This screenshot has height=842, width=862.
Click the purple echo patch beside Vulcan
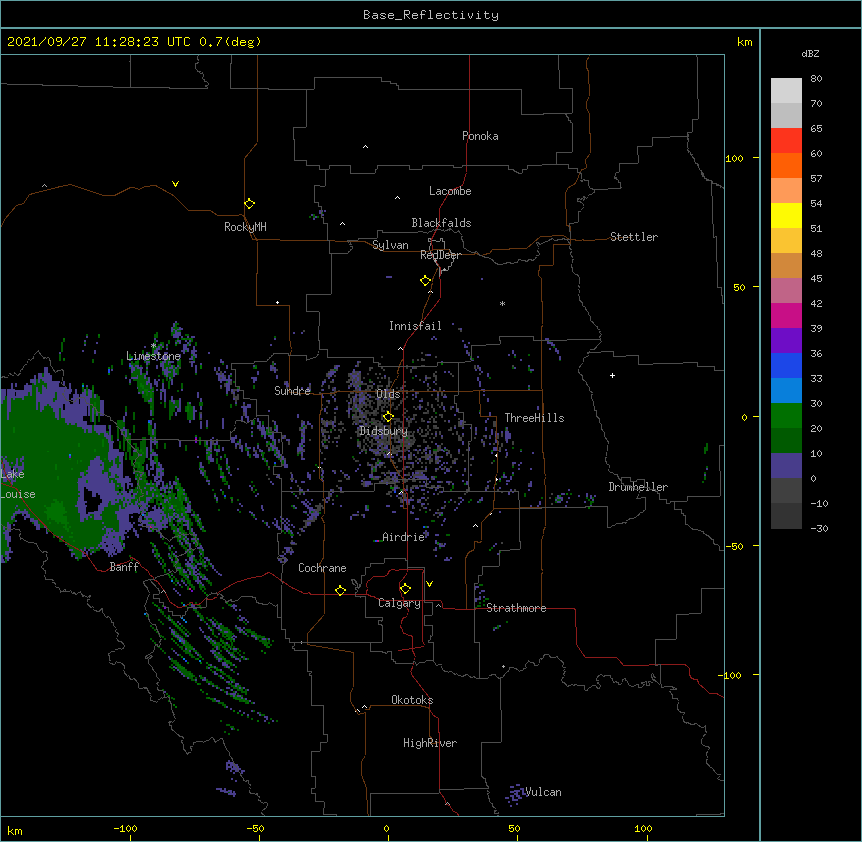tap(515, 794)
